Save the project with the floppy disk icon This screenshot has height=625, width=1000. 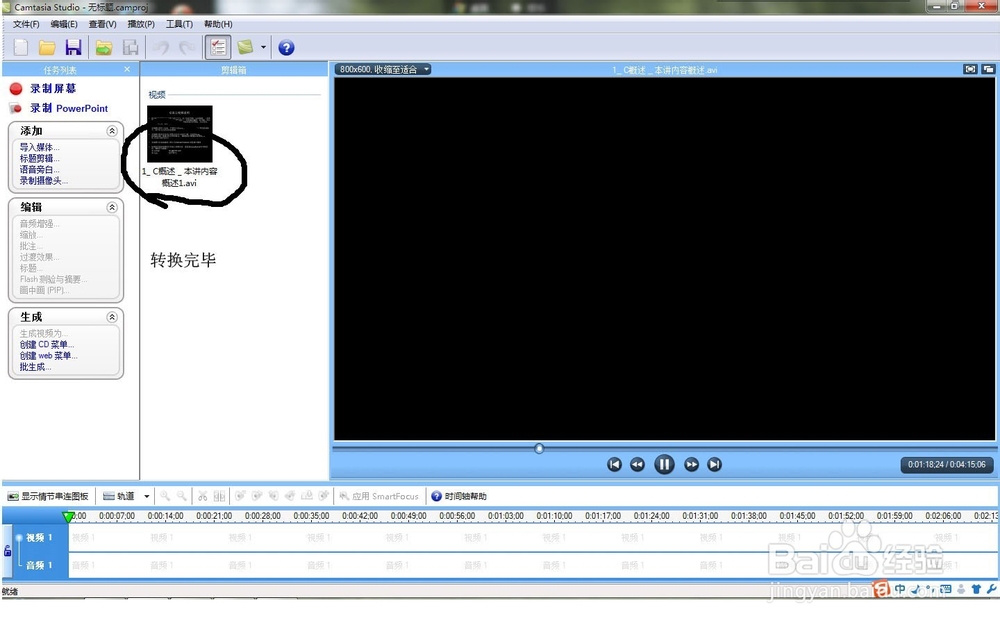click(x=73, y=47)
